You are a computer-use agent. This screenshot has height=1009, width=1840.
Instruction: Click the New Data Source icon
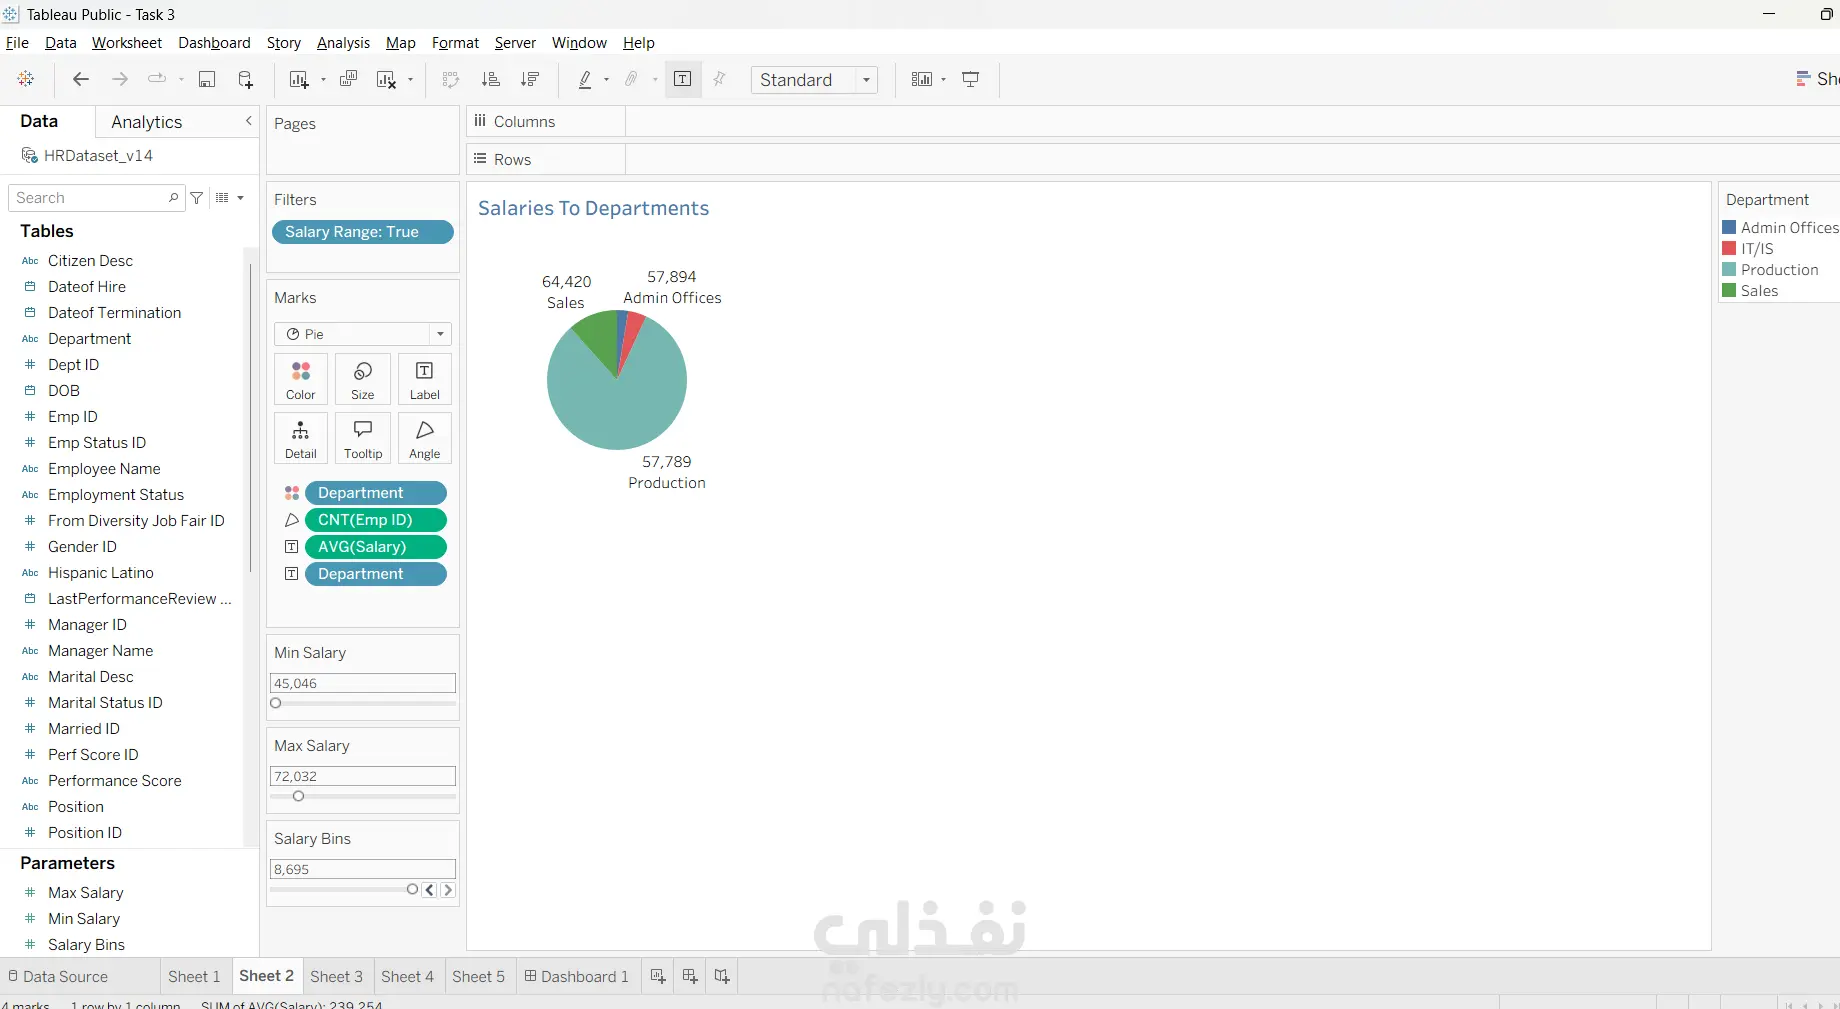coord(245,79)
